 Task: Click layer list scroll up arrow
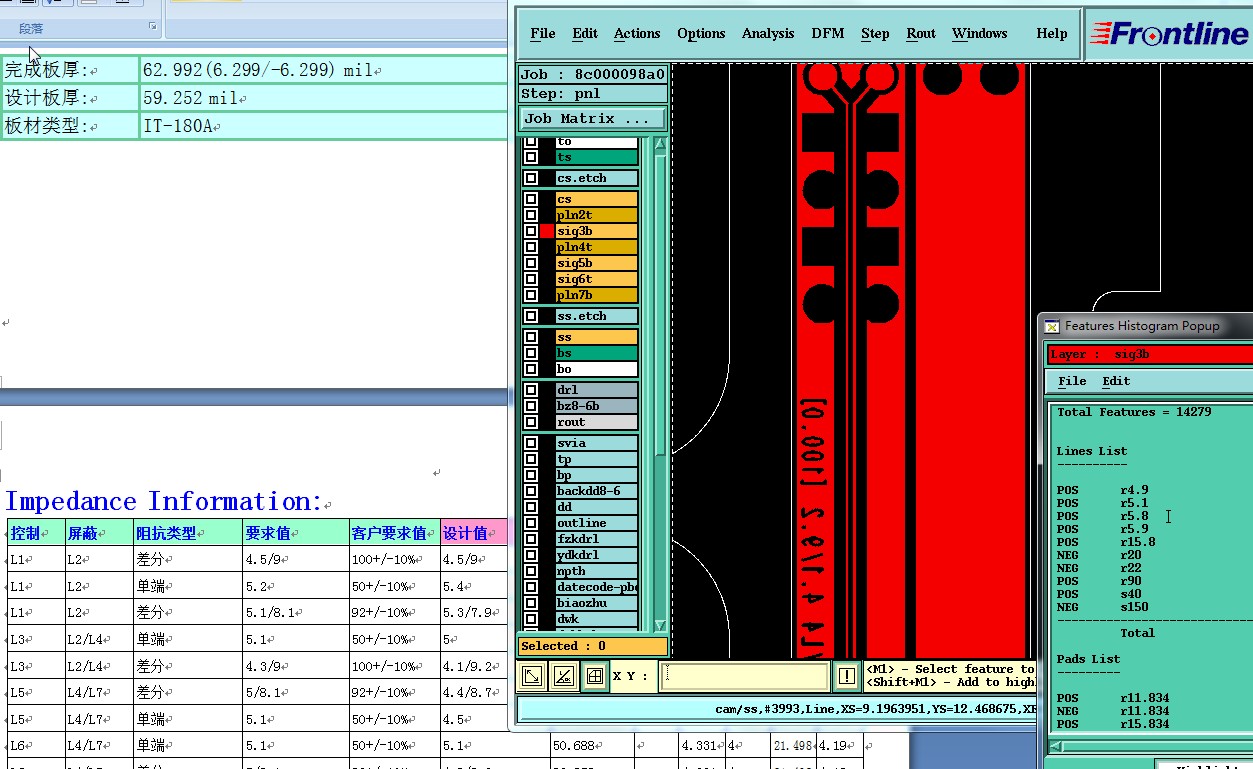pos(660,144)
